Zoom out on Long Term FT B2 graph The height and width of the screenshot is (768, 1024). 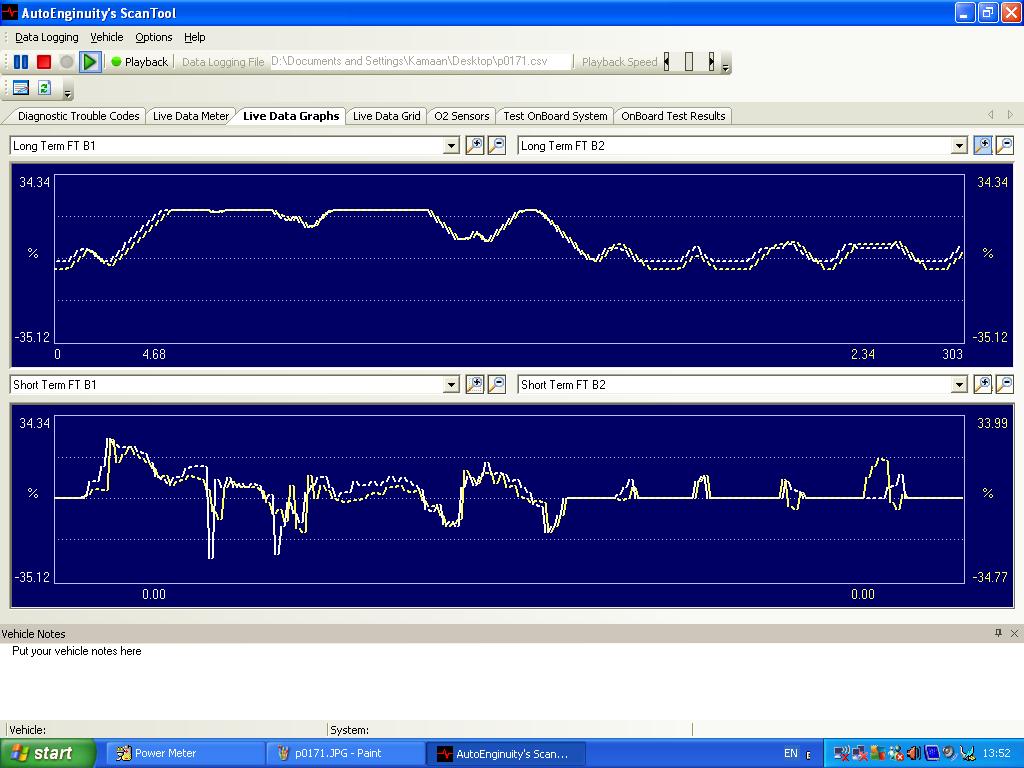tap(1004, 146)
